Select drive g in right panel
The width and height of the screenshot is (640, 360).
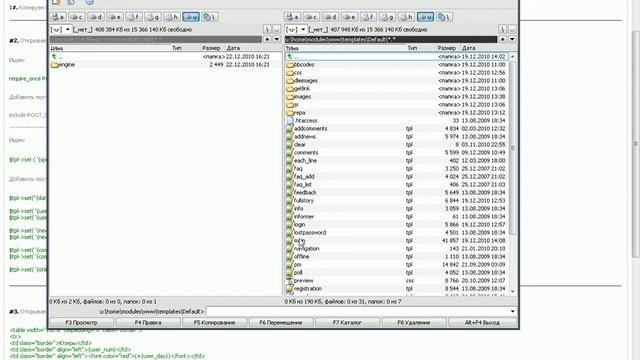pyautogui.click(x=387, y=17)
